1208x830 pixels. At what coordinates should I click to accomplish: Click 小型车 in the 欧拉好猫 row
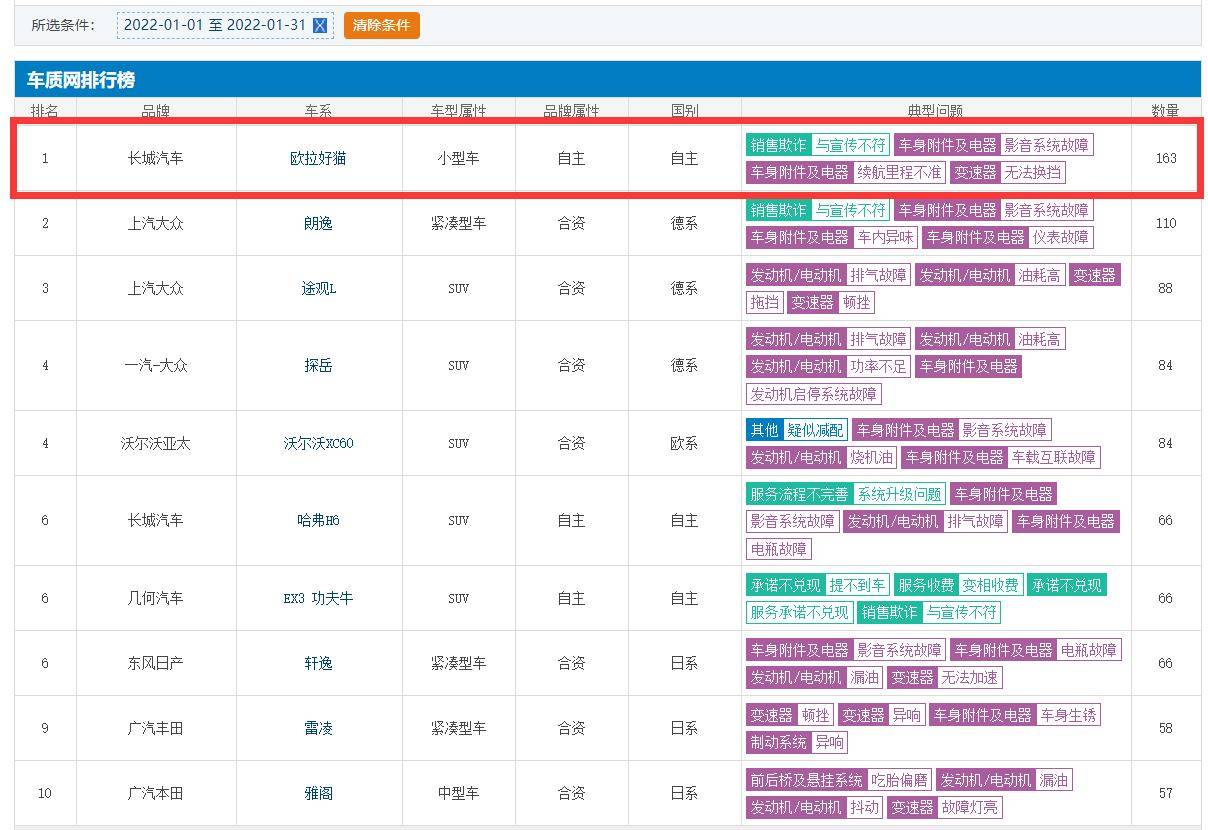[x=458, y=158]
